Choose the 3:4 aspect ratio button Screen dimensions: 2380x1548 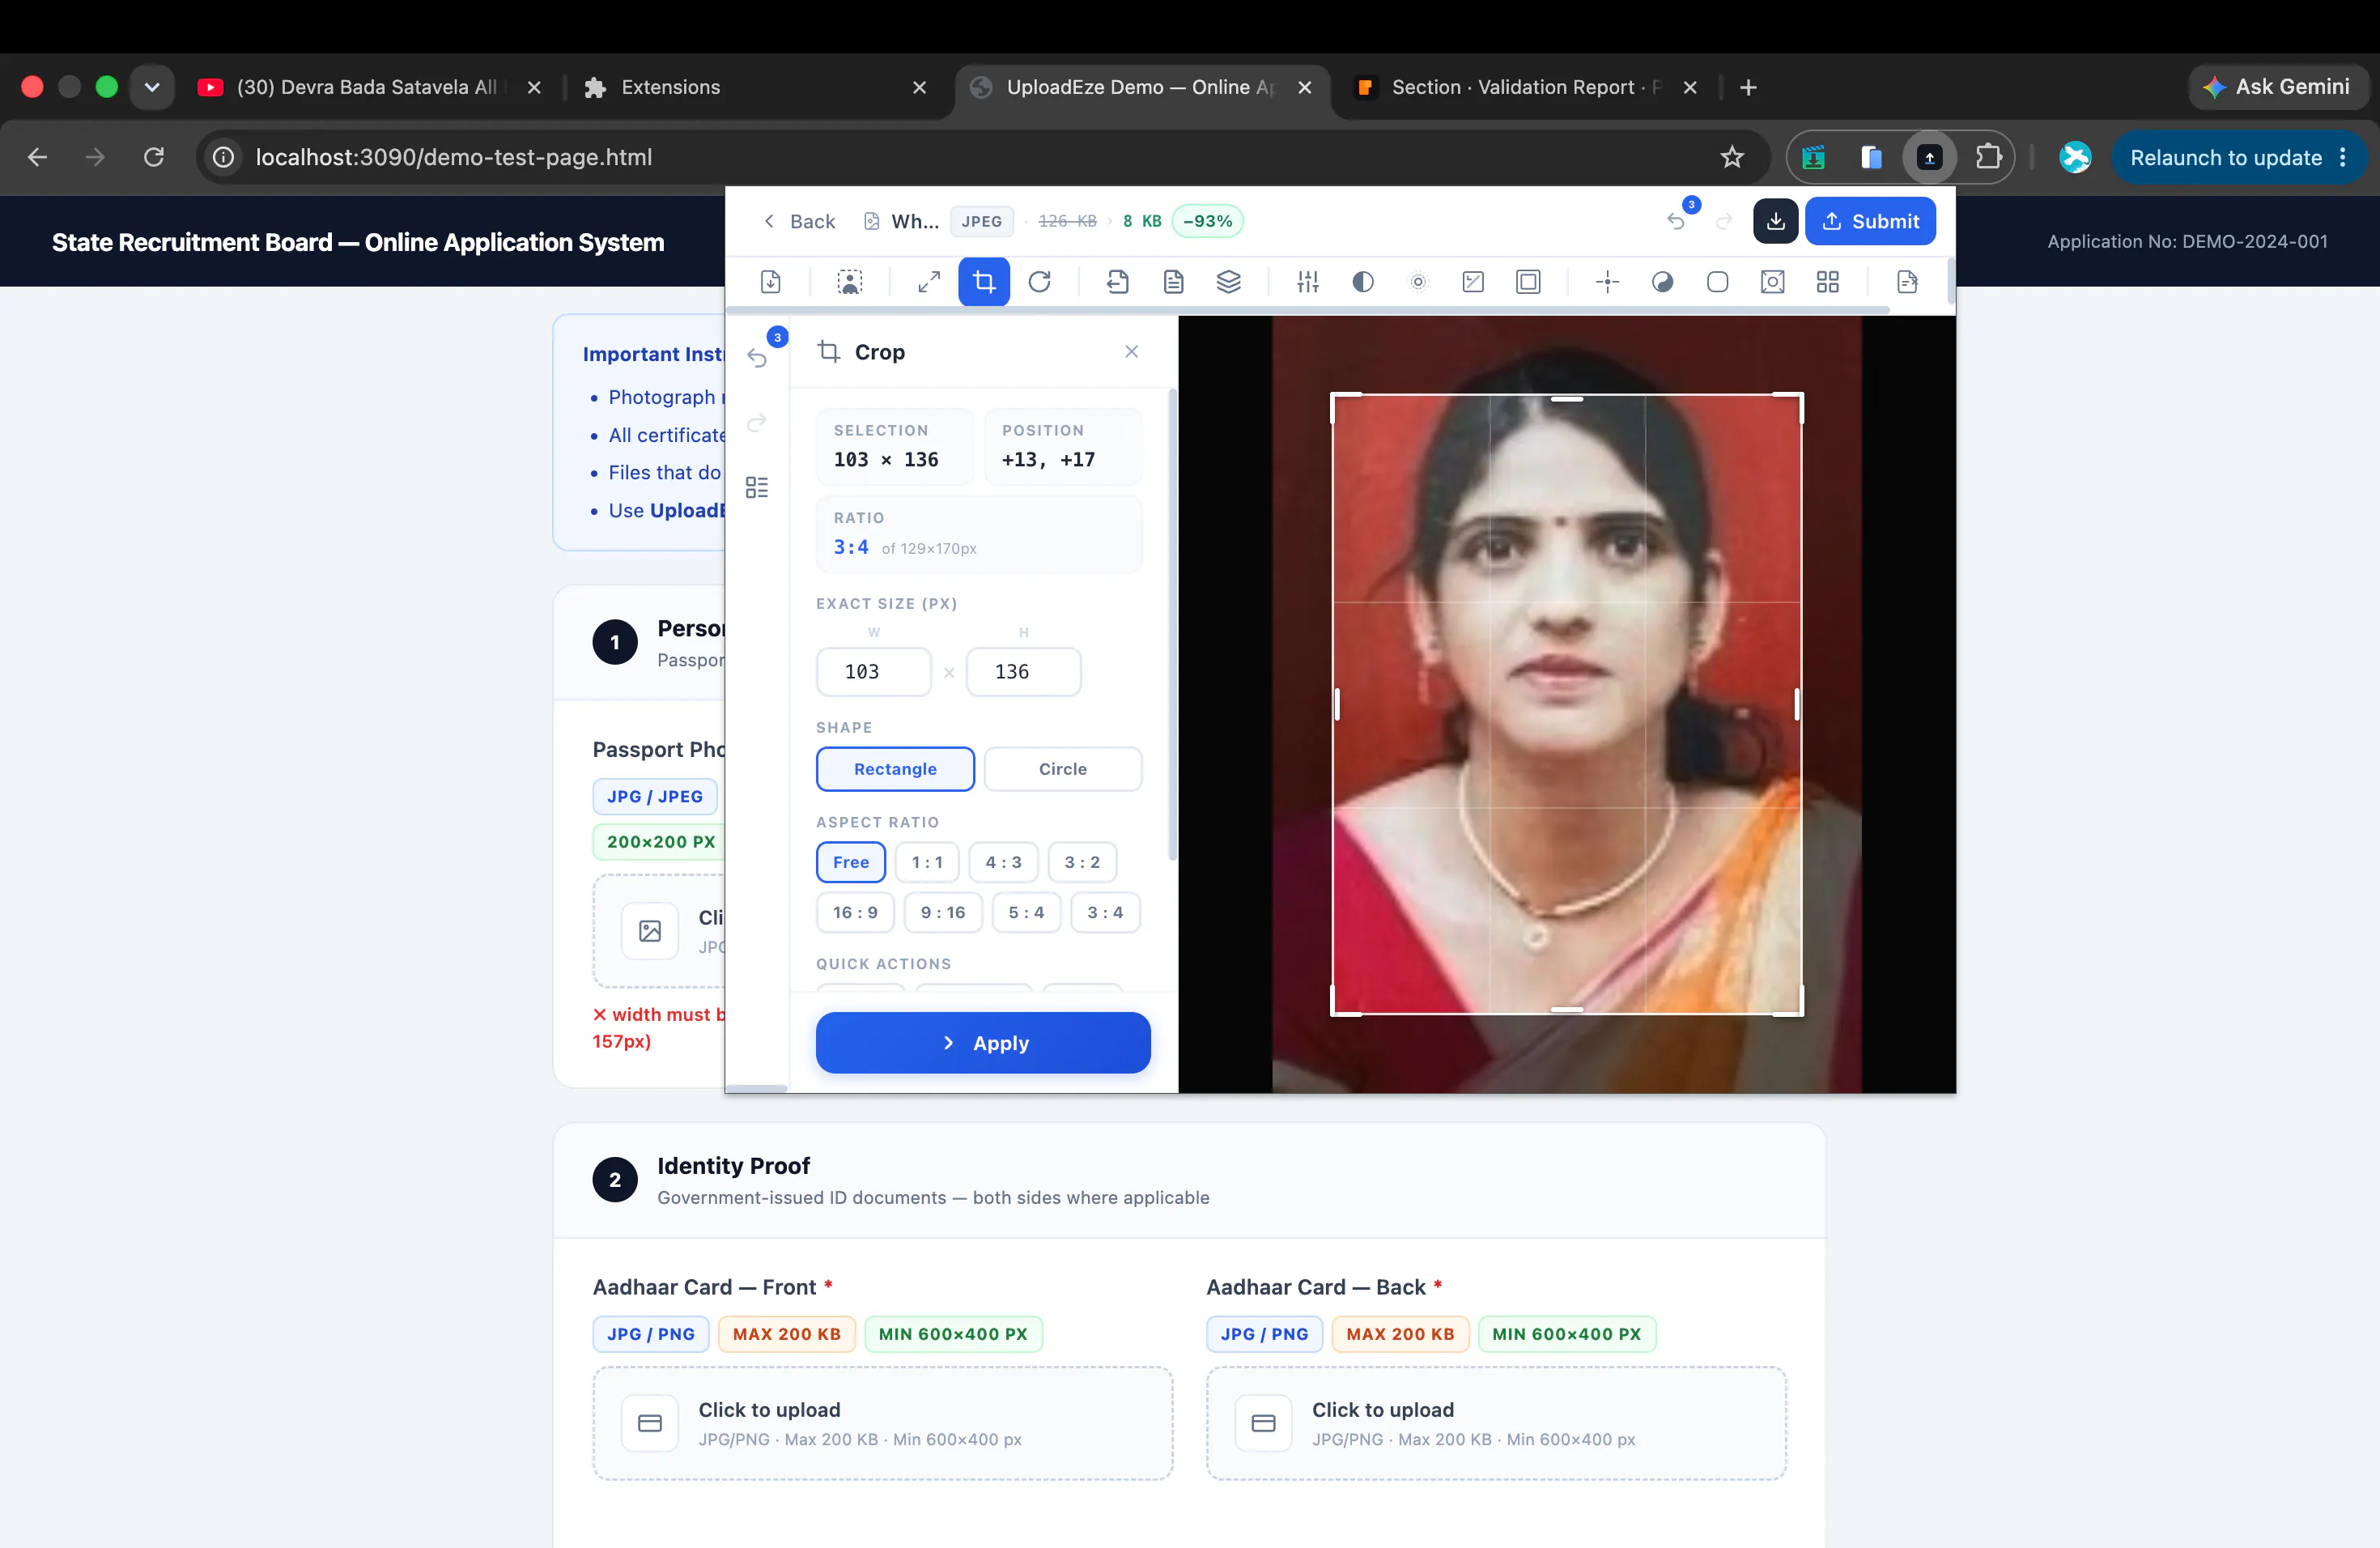tap(1105, 912)
